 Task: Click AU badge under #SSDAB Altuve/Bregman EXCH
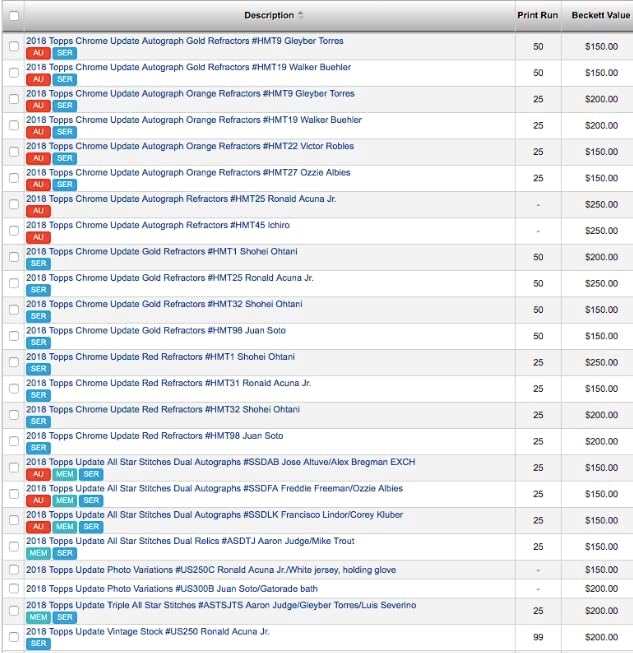[x=38, y=474]
